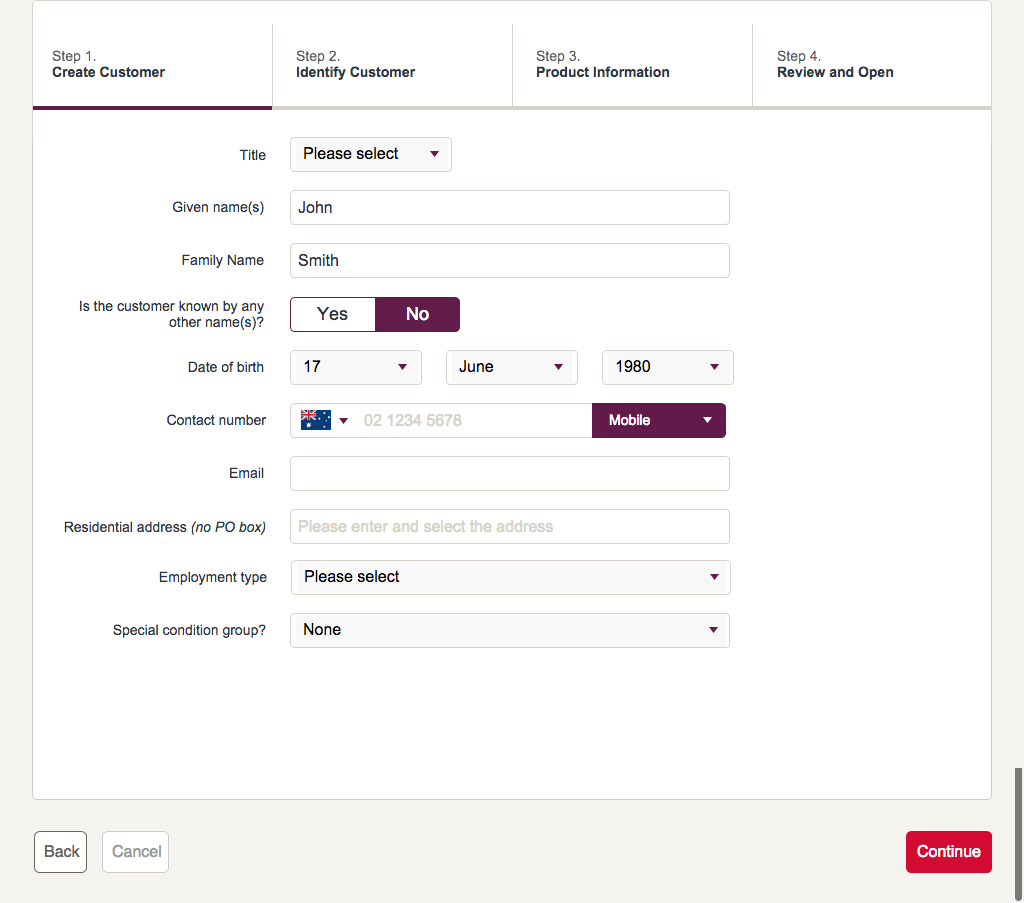The width and height of the screenshot is (1024, 903).
Task: Select No for other names toggle
Action: (x=417, y=314)
